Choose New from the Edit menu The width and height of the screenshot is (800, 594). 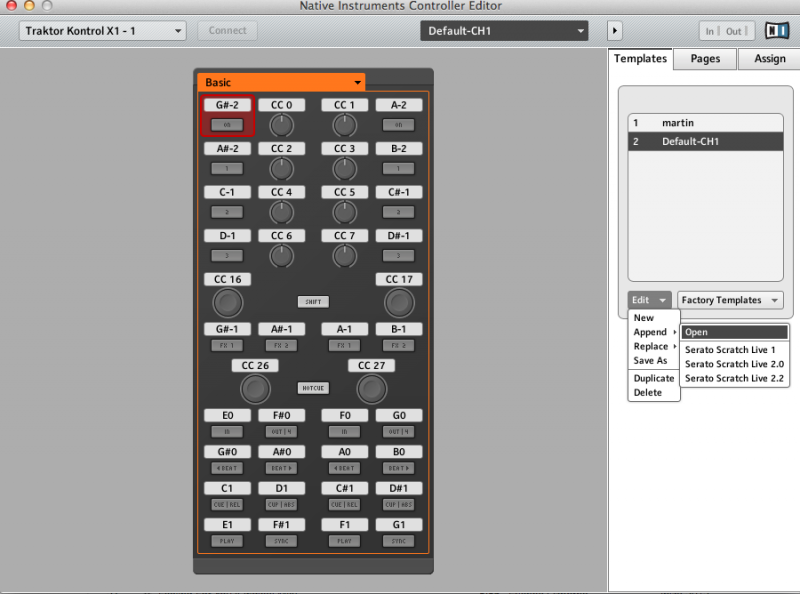point(654,317)
